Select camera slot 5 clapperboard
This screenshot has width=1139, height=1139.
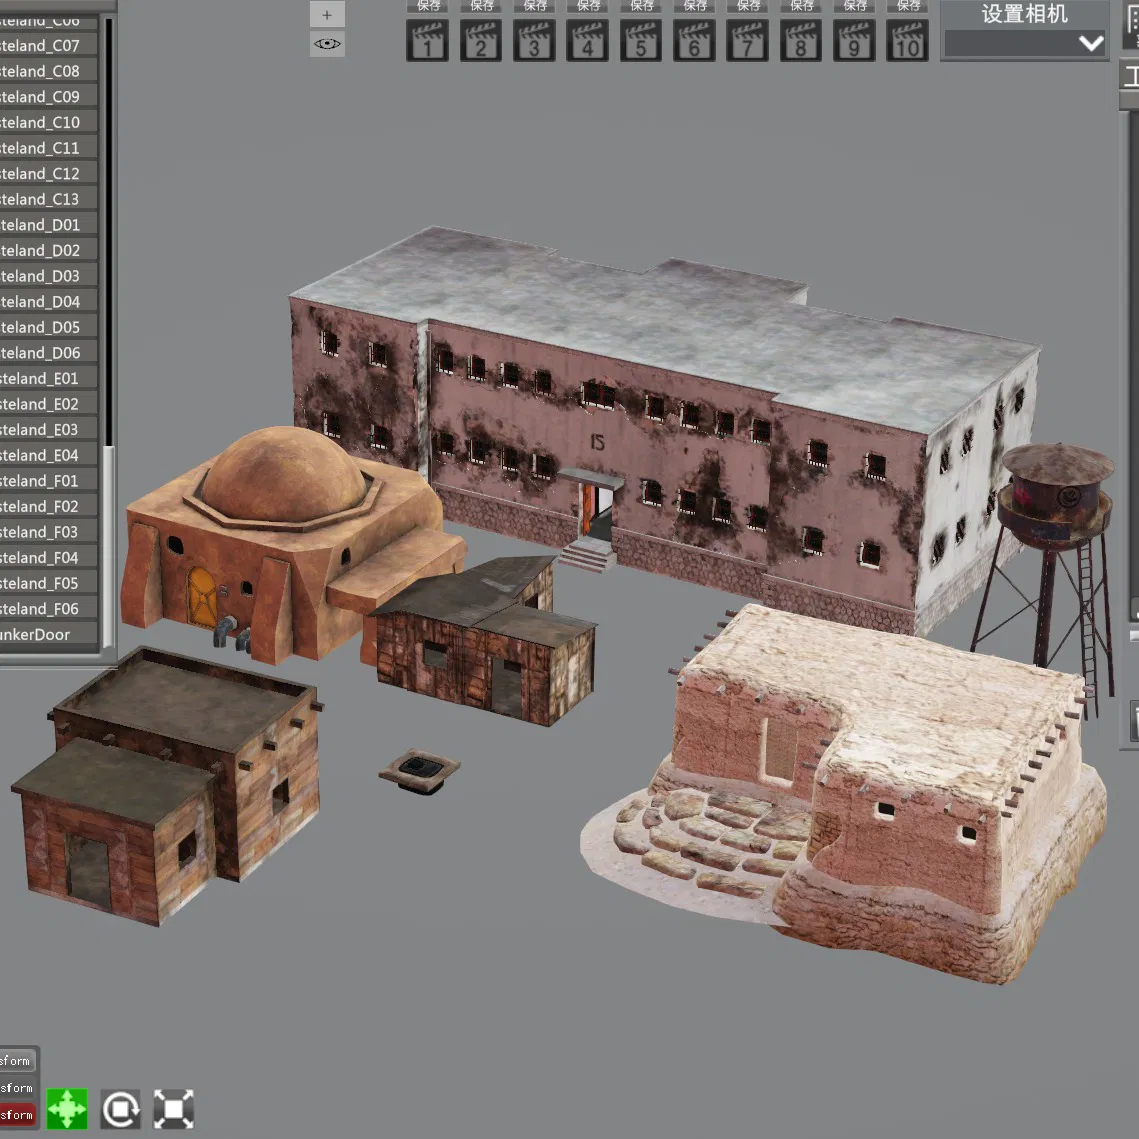[641, 41]
